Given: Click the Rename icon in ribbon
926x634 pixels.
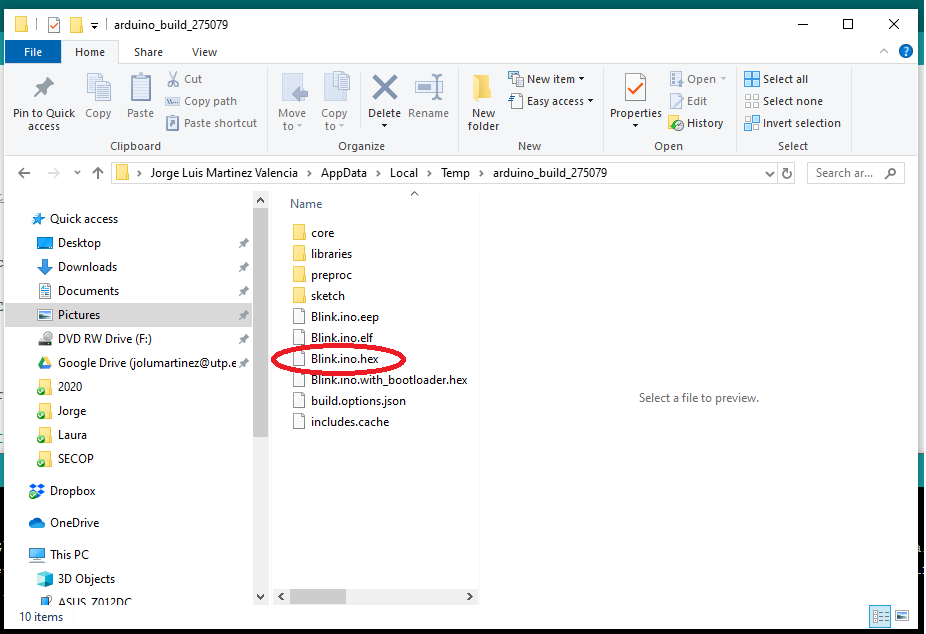Looking at the screenshot, I should coord(428,89).
